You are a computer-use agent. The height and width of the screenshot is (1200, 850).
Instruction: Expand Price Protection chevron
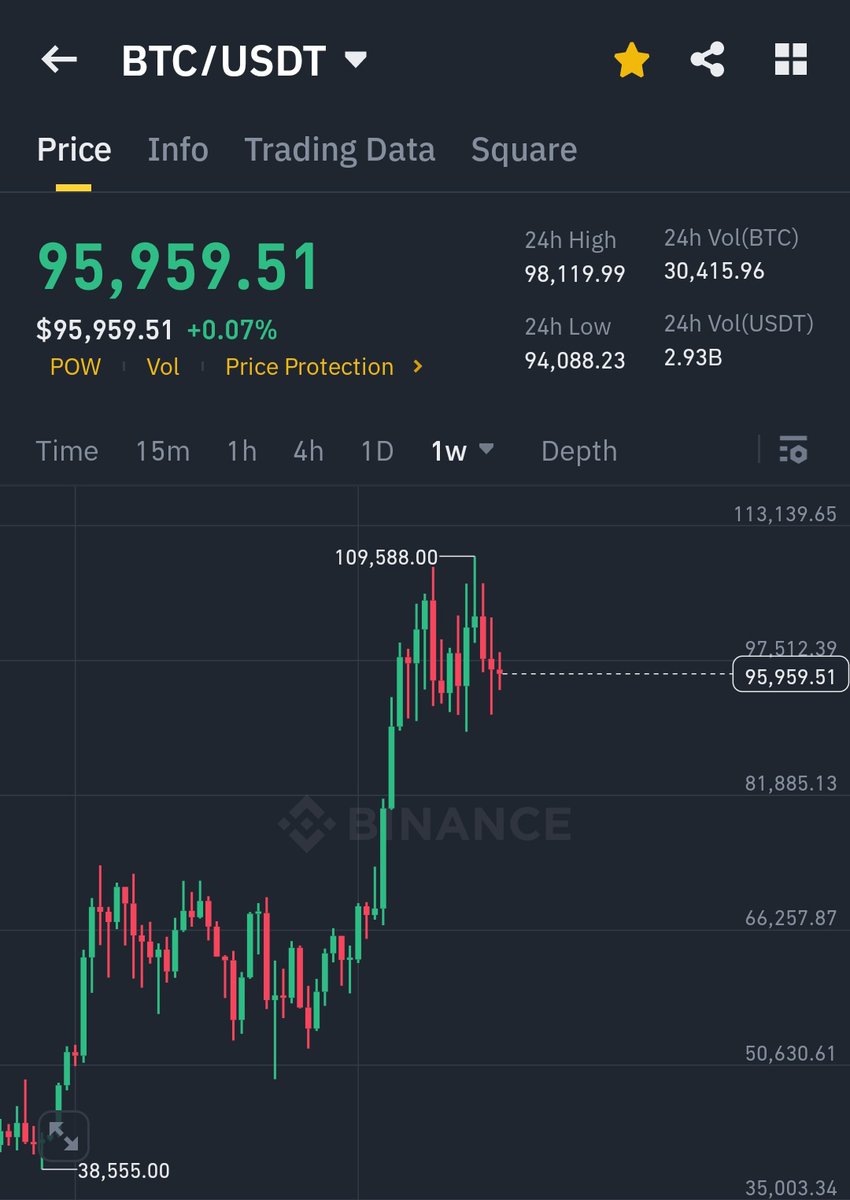coord(418,367)
